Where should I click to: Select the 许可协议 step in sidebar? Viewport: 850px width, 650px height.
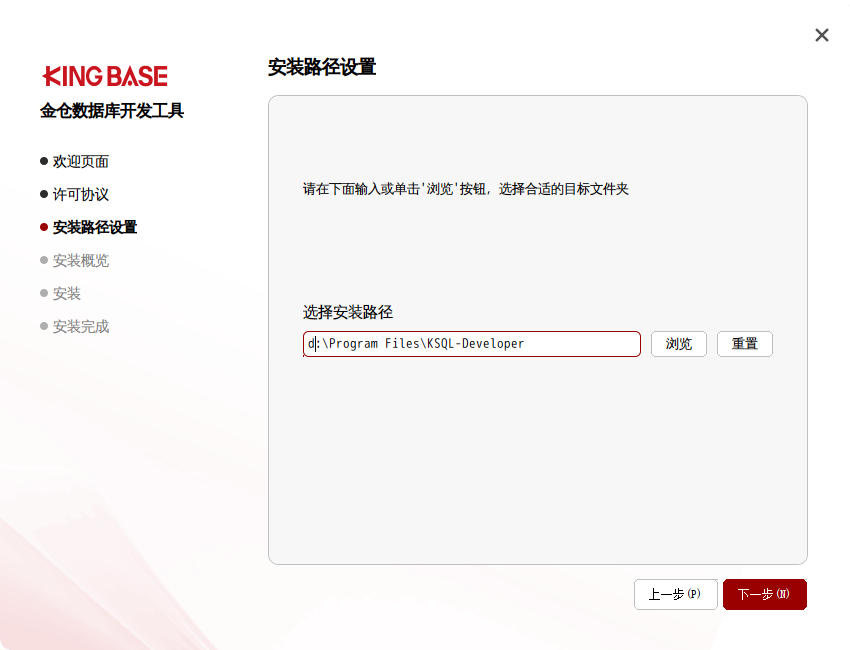[x=80, y=194]
